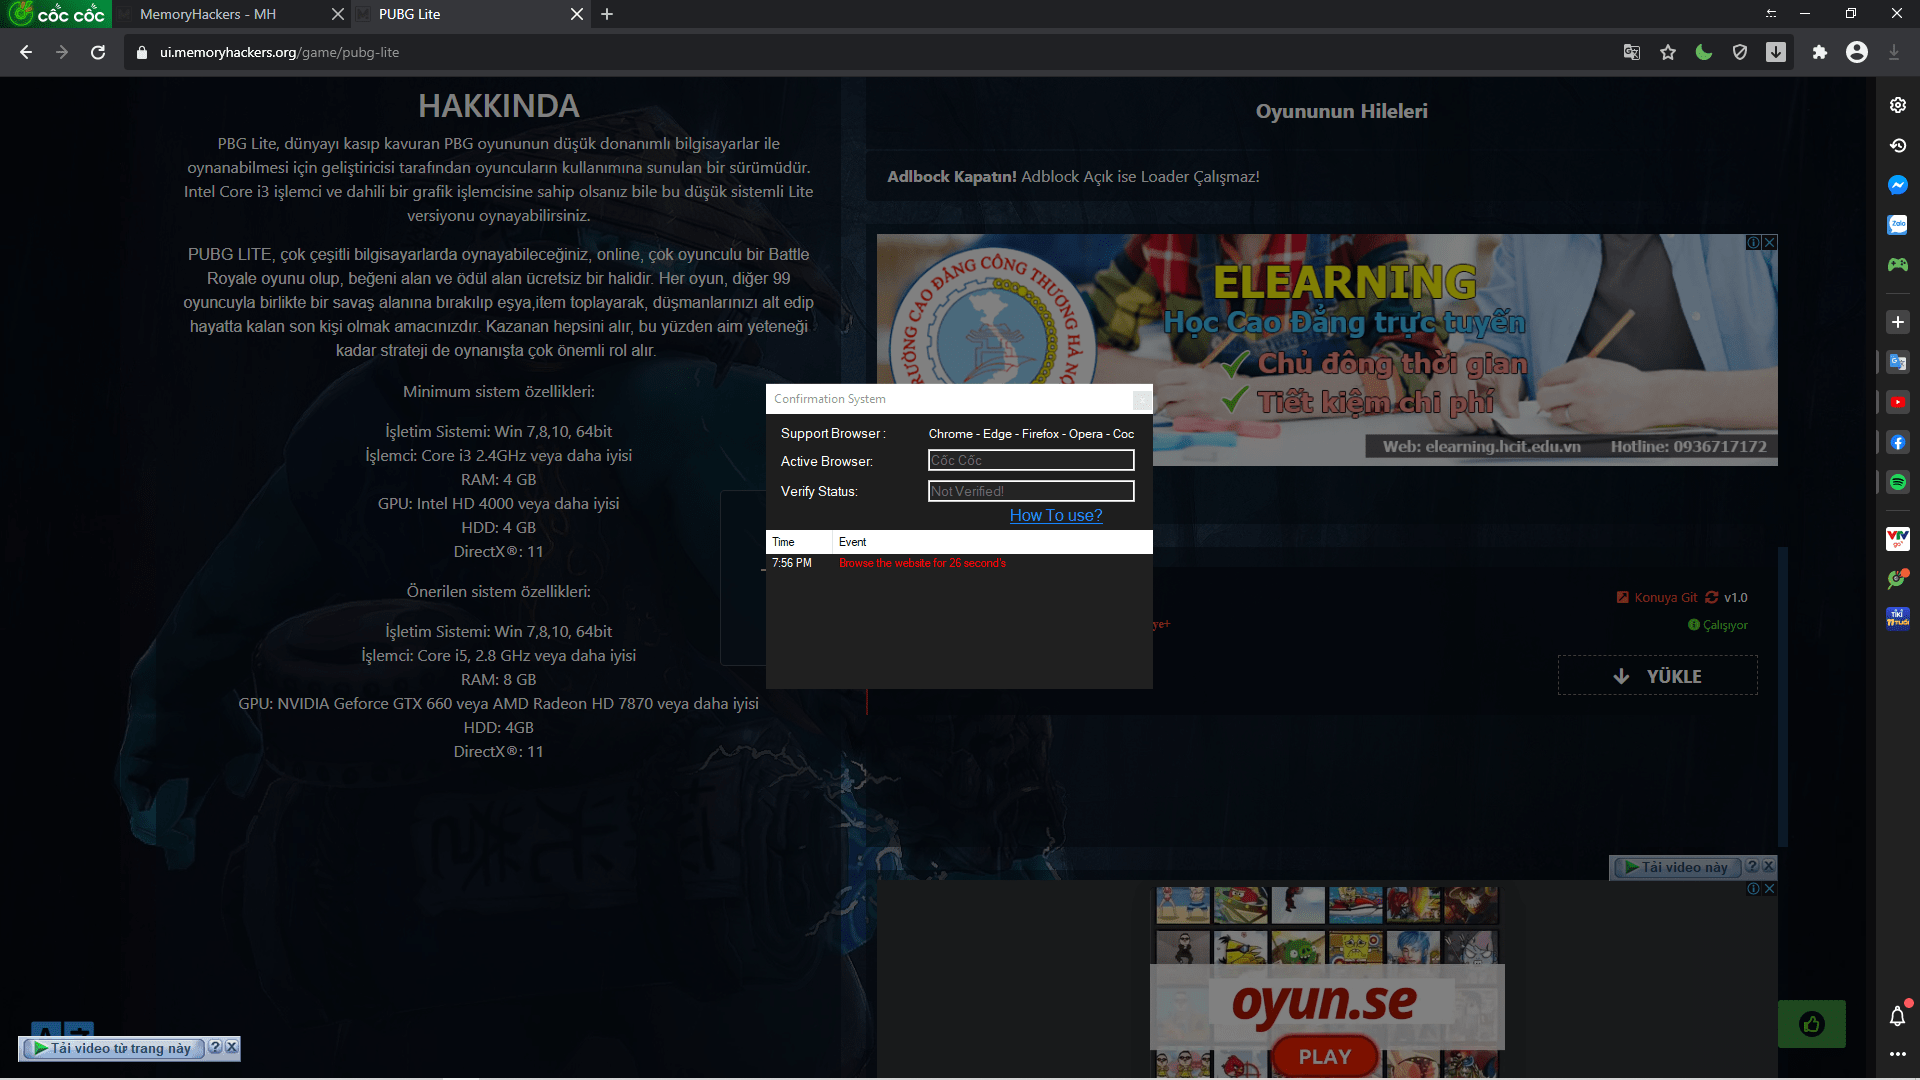The image size is (1920, 1080).
Task: Open the games controller sidebar icon
Action: click(1898, 265)
